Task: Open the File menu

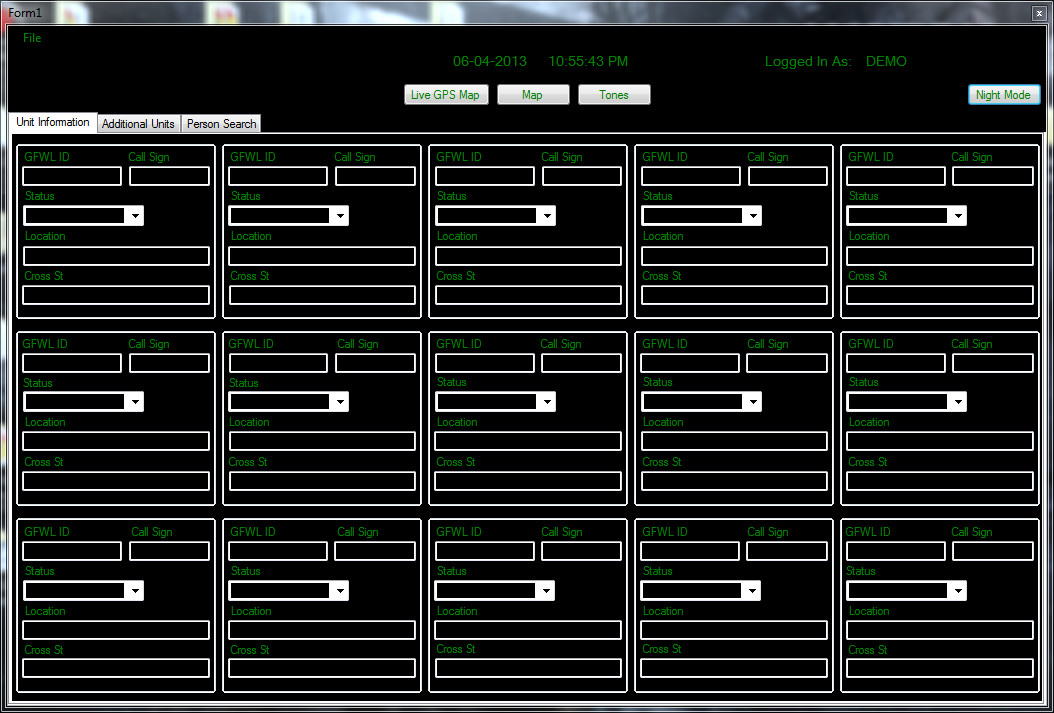Action: tap(32, 38)
